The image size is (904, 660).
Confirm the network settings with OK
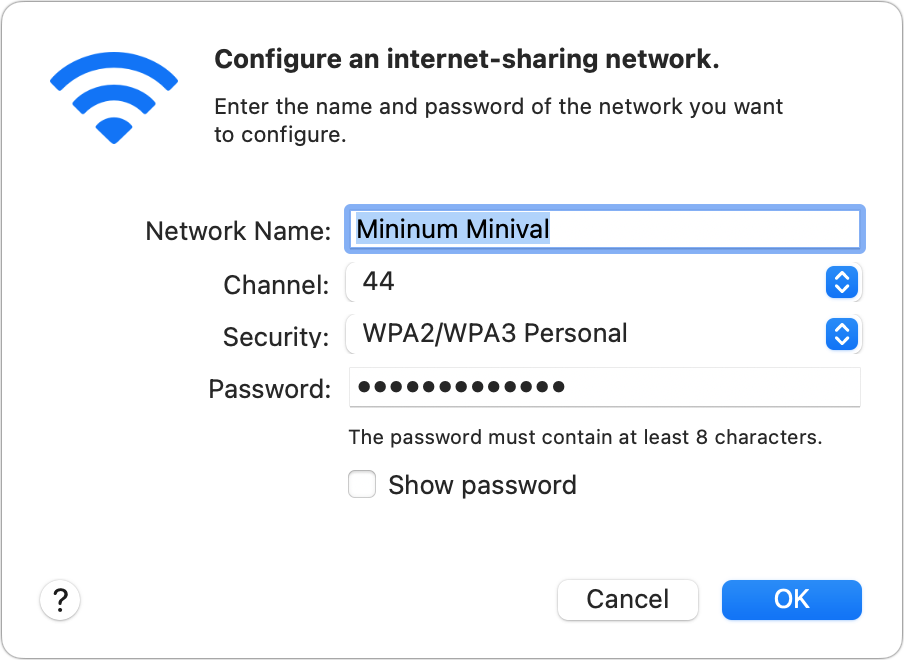pyautogui.click(x=791, y=599)
